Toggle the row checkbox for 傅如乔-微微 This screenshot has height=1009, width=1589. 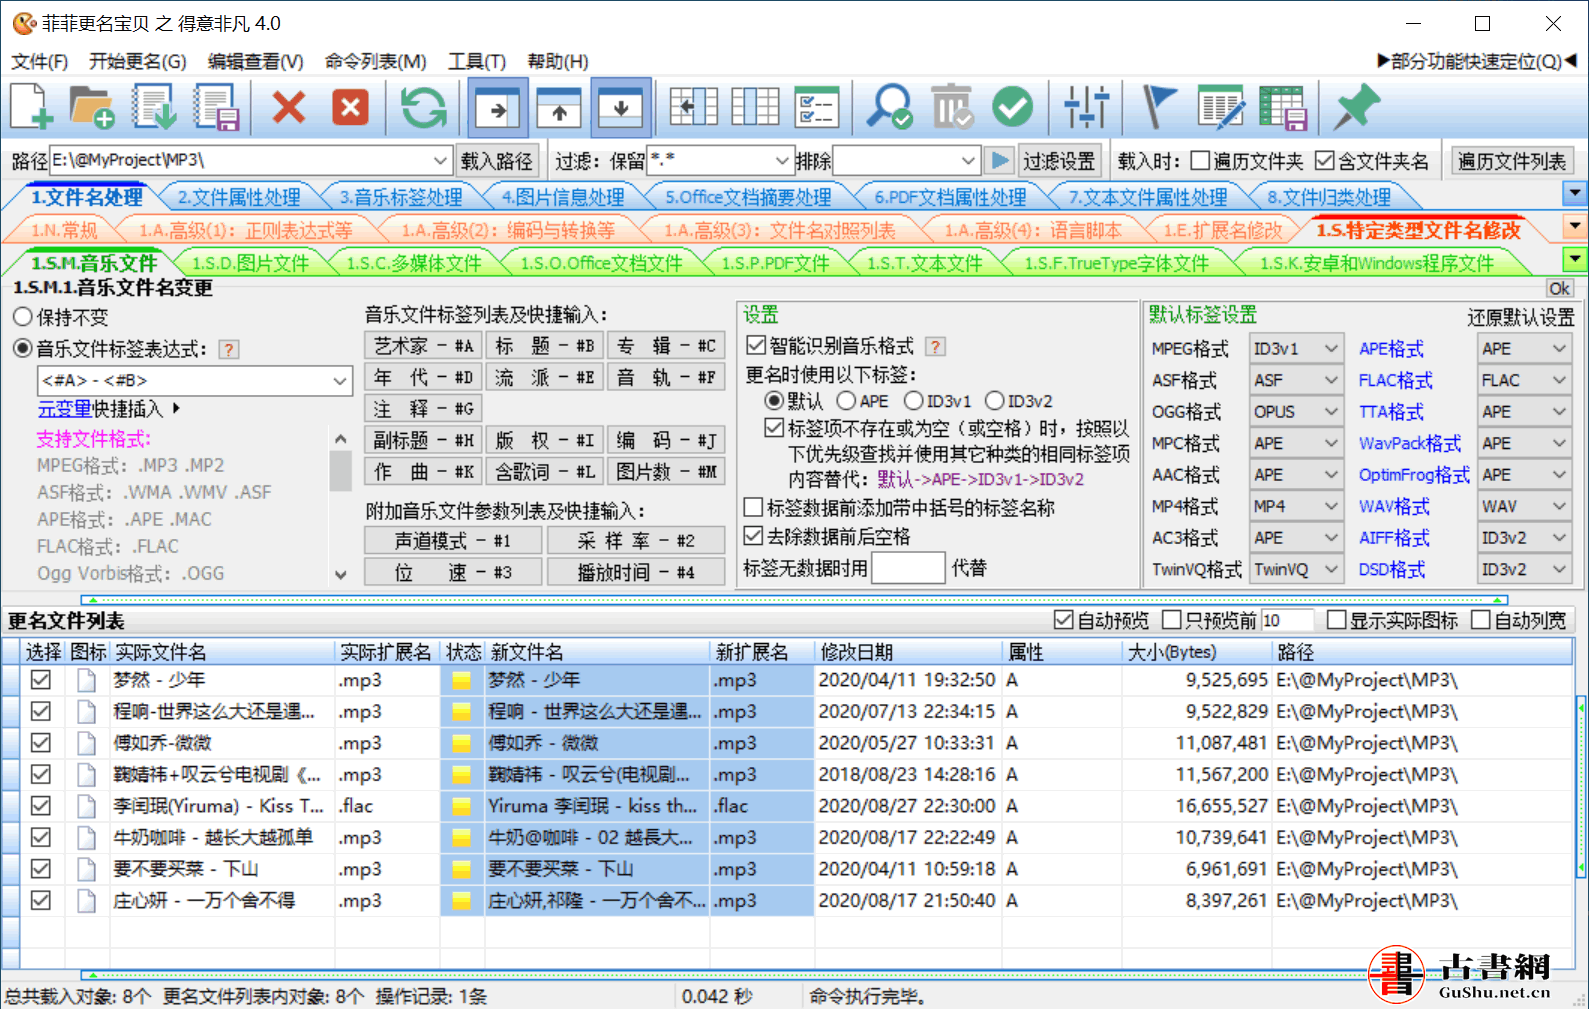coord(41,743)
